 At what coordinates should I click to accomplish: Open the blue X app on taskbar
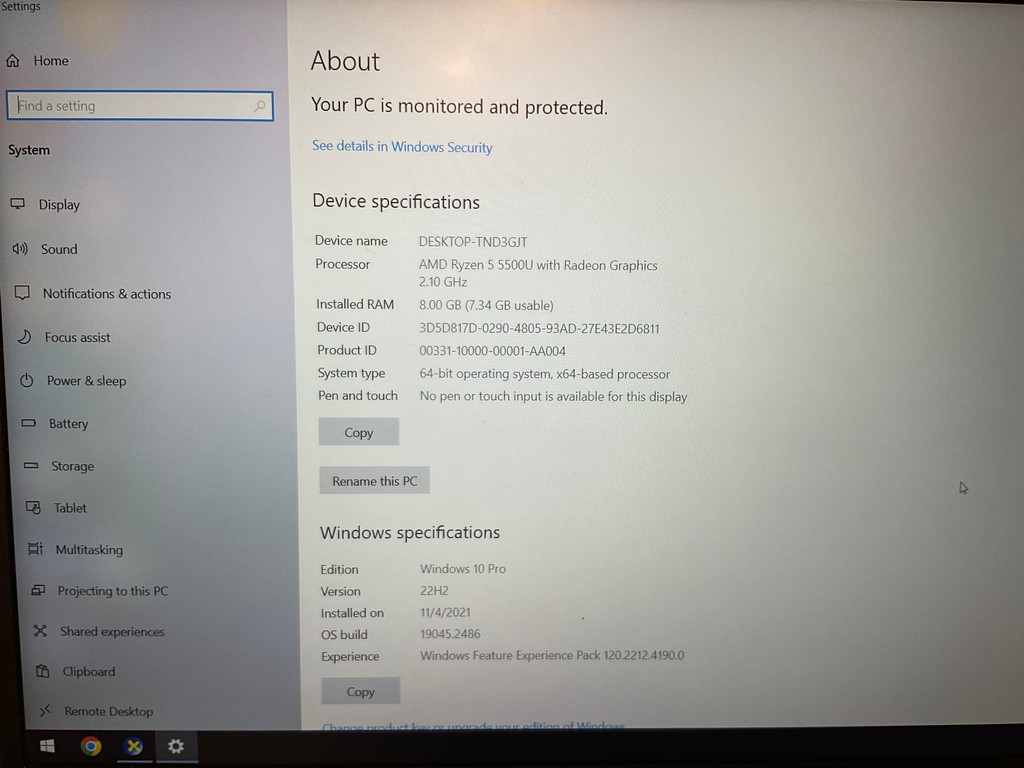click(134, 746)
